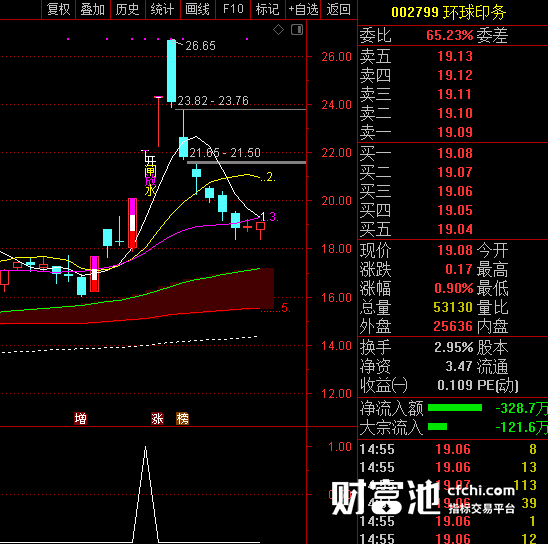548x544 pixels.
Task: Open F10 company information
Action: tap(233, 9)
